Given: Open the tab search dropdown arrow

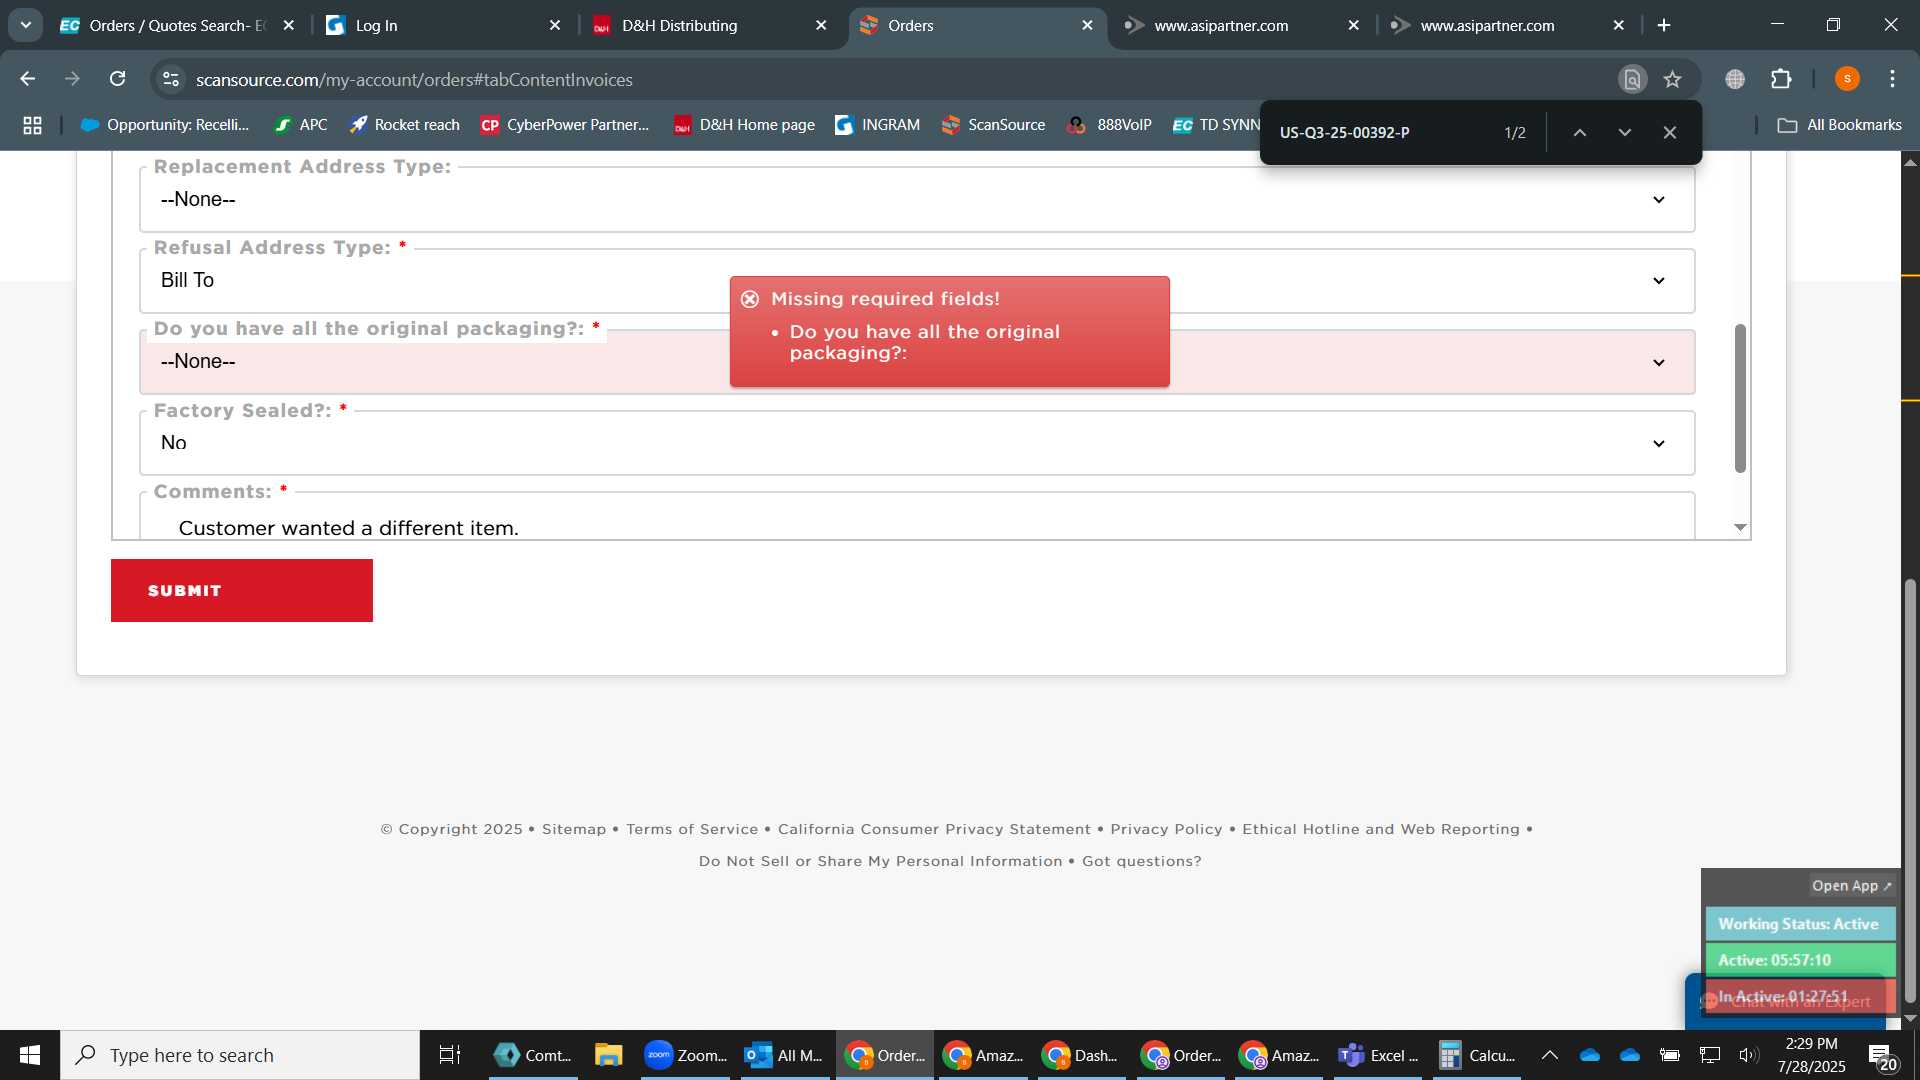Looking at the screenshot, I should coord(26,25).
